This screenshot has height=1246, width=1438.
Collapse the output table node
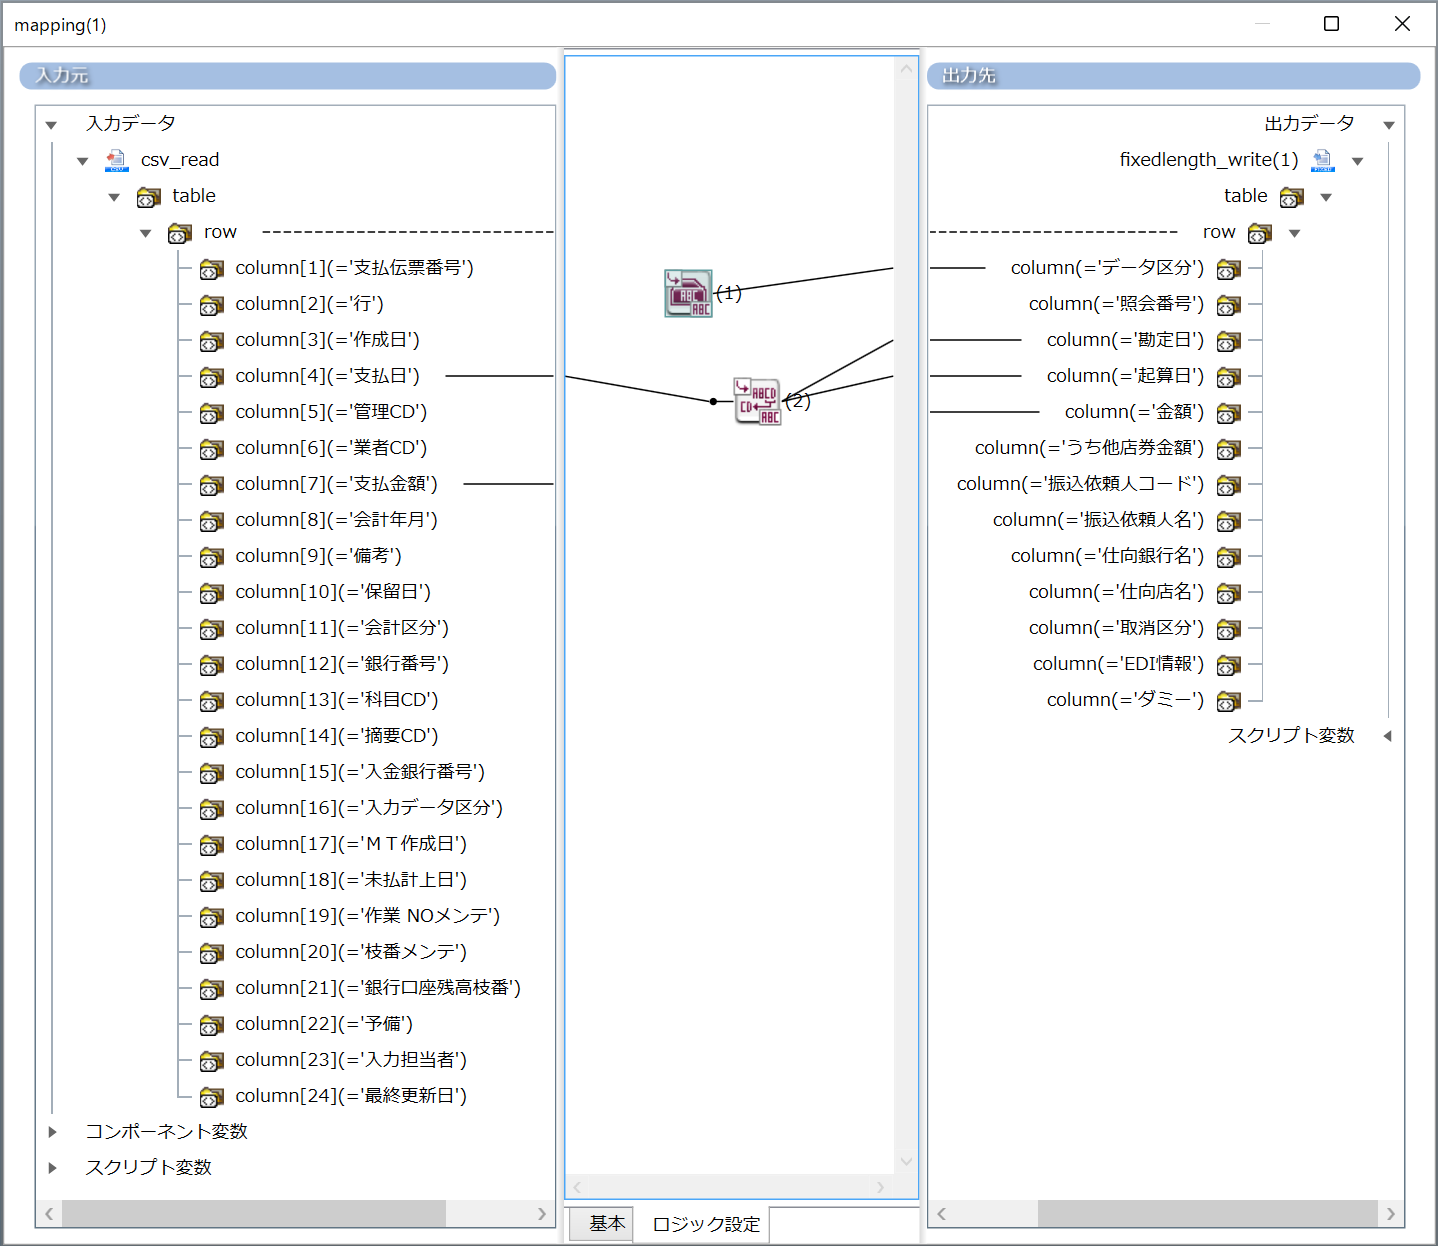[x=1326, y=197]
